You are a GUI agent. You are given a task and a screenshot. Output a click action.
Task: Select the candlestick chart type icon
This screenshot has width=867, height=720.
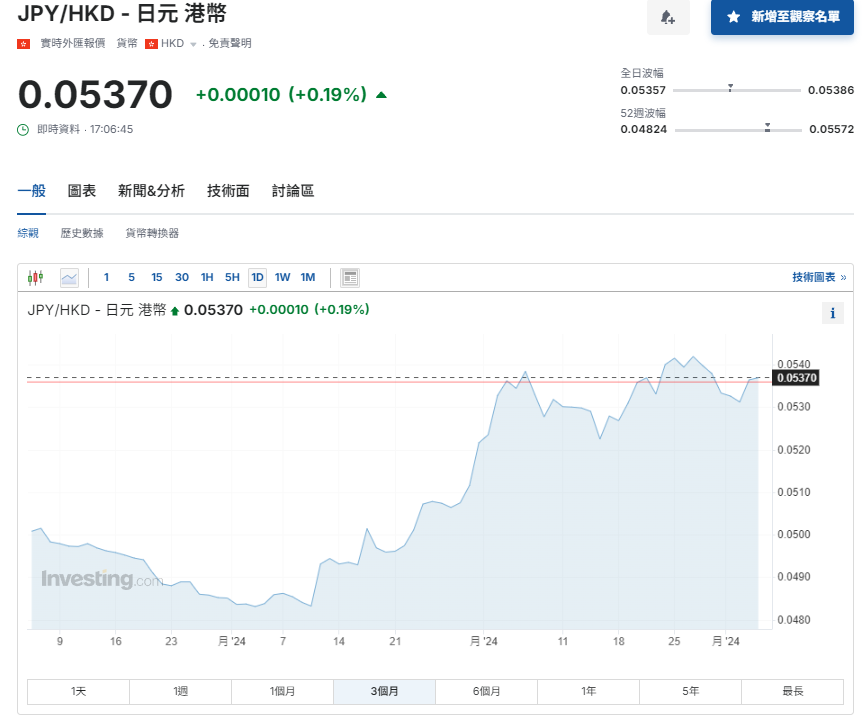click(x=36, y=277)
